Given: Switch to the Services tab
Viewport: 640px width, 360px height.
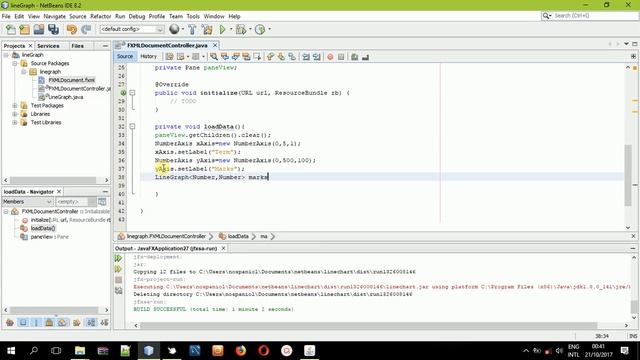Looking at the screenshot, I should pos(48,46).
